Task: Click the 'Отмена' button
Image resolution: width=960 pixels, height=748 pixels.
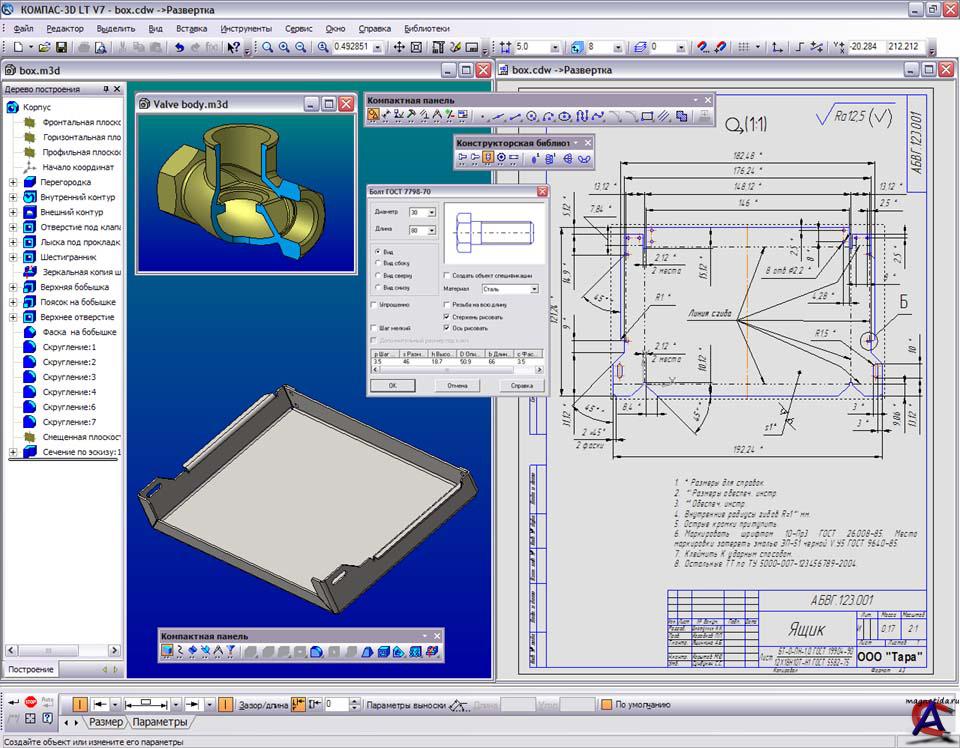Action: coord(457,385)
